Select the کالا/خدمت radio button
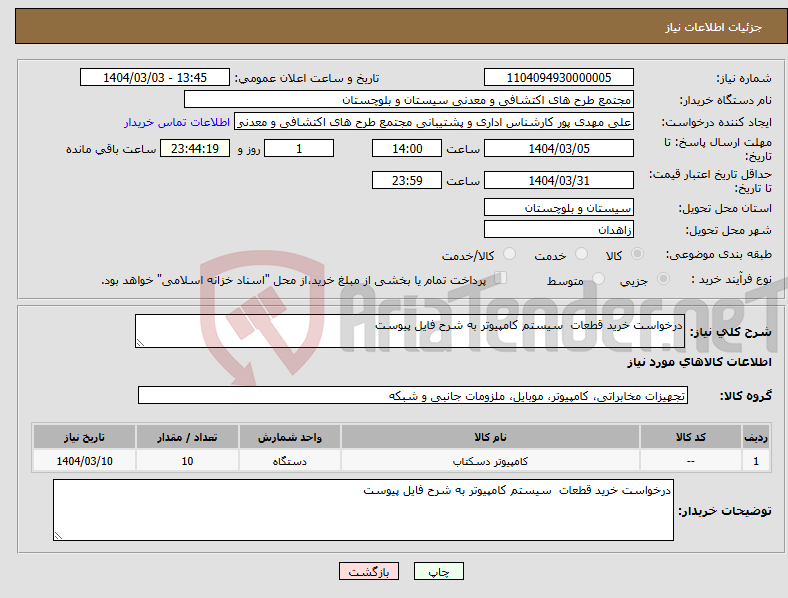Viewport: 788px width, 598px height. 509,254
